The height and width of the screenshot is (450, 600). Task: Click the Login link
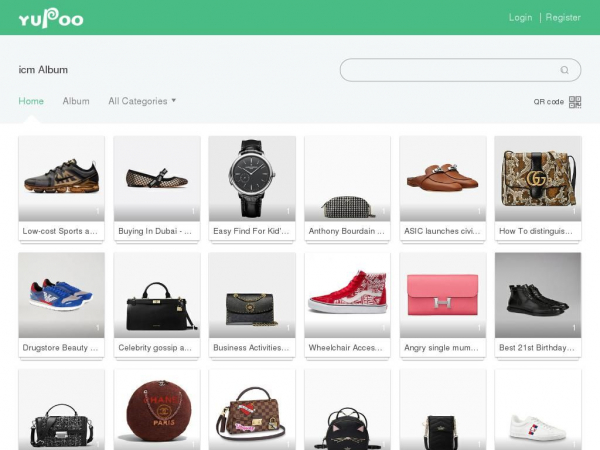click(x=520, y=18)
